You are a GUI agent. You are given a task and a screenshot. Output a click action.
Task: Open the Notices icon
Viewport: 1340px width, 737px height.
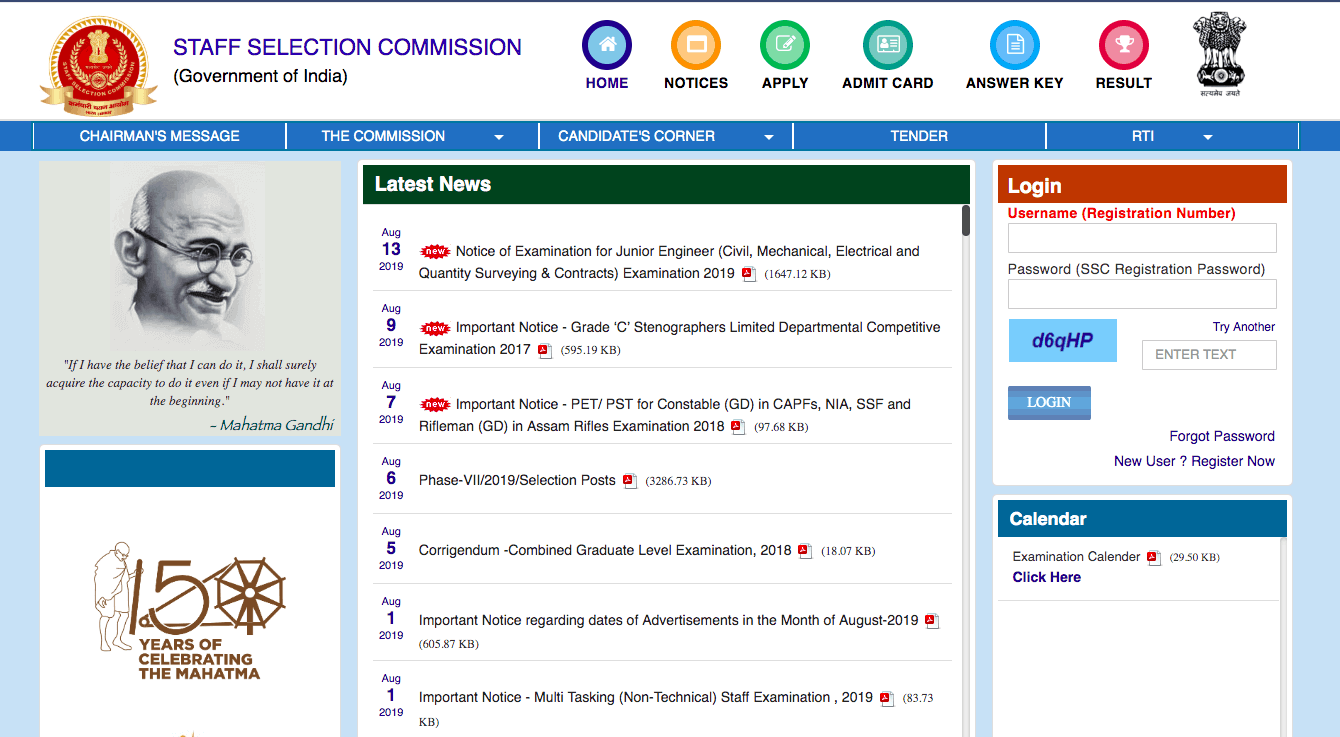(696, 45)
